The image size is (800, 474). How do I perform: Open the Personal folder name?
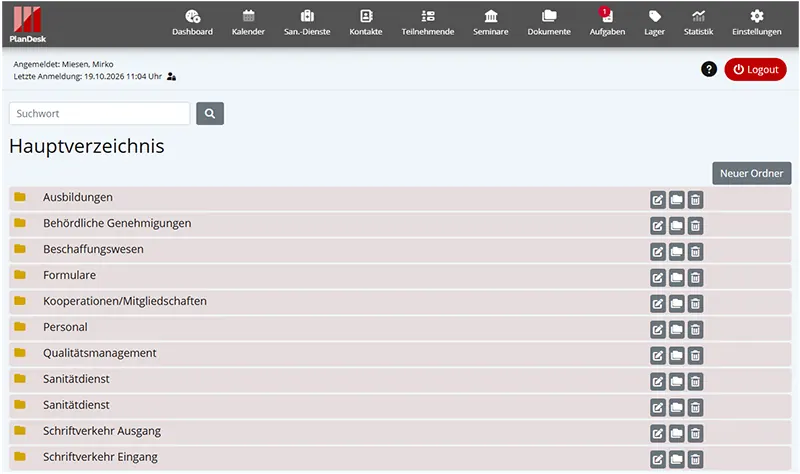coord(65,327)
